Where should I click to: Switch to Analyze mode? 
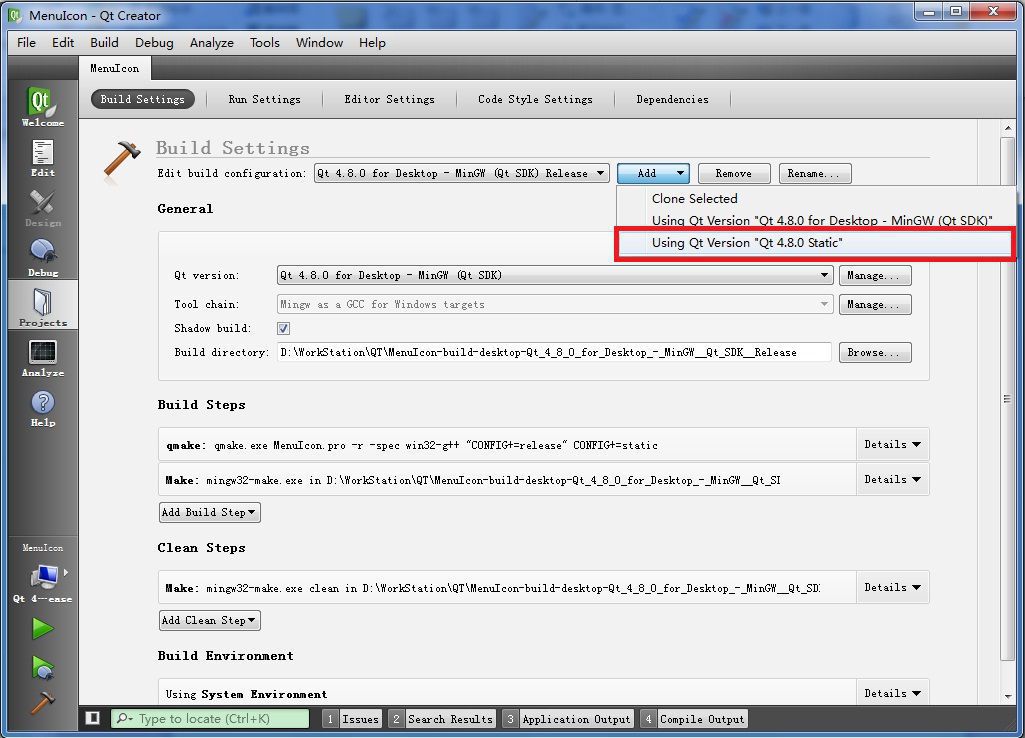click(42, 358)
